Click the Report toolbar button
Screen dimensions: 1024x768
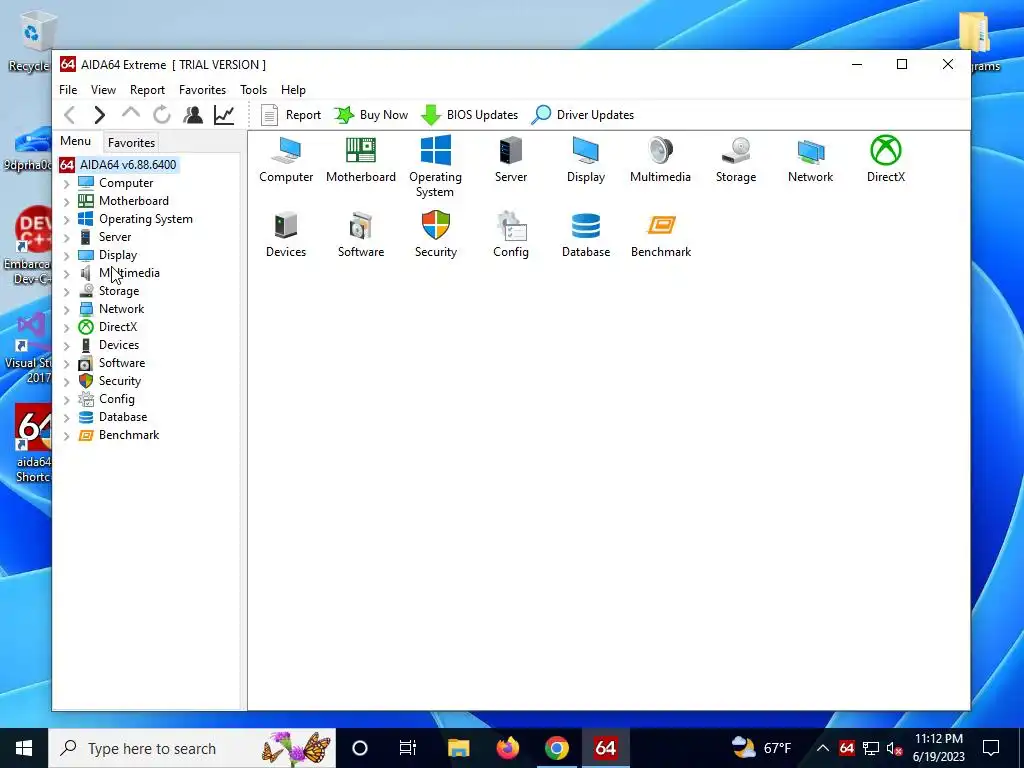pyautogui.click(x=291, y=115)
